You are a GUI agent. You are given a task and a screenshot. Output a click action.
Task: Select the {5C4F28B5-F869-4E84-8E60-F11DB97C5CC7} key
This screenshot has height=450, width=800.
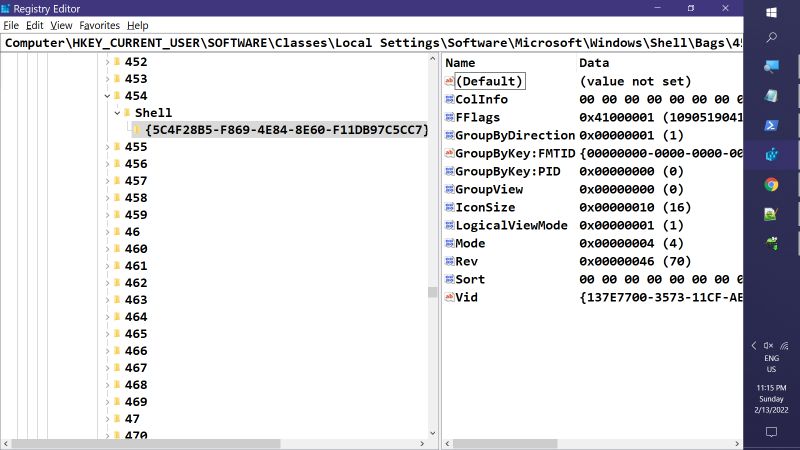pos(287,130)
